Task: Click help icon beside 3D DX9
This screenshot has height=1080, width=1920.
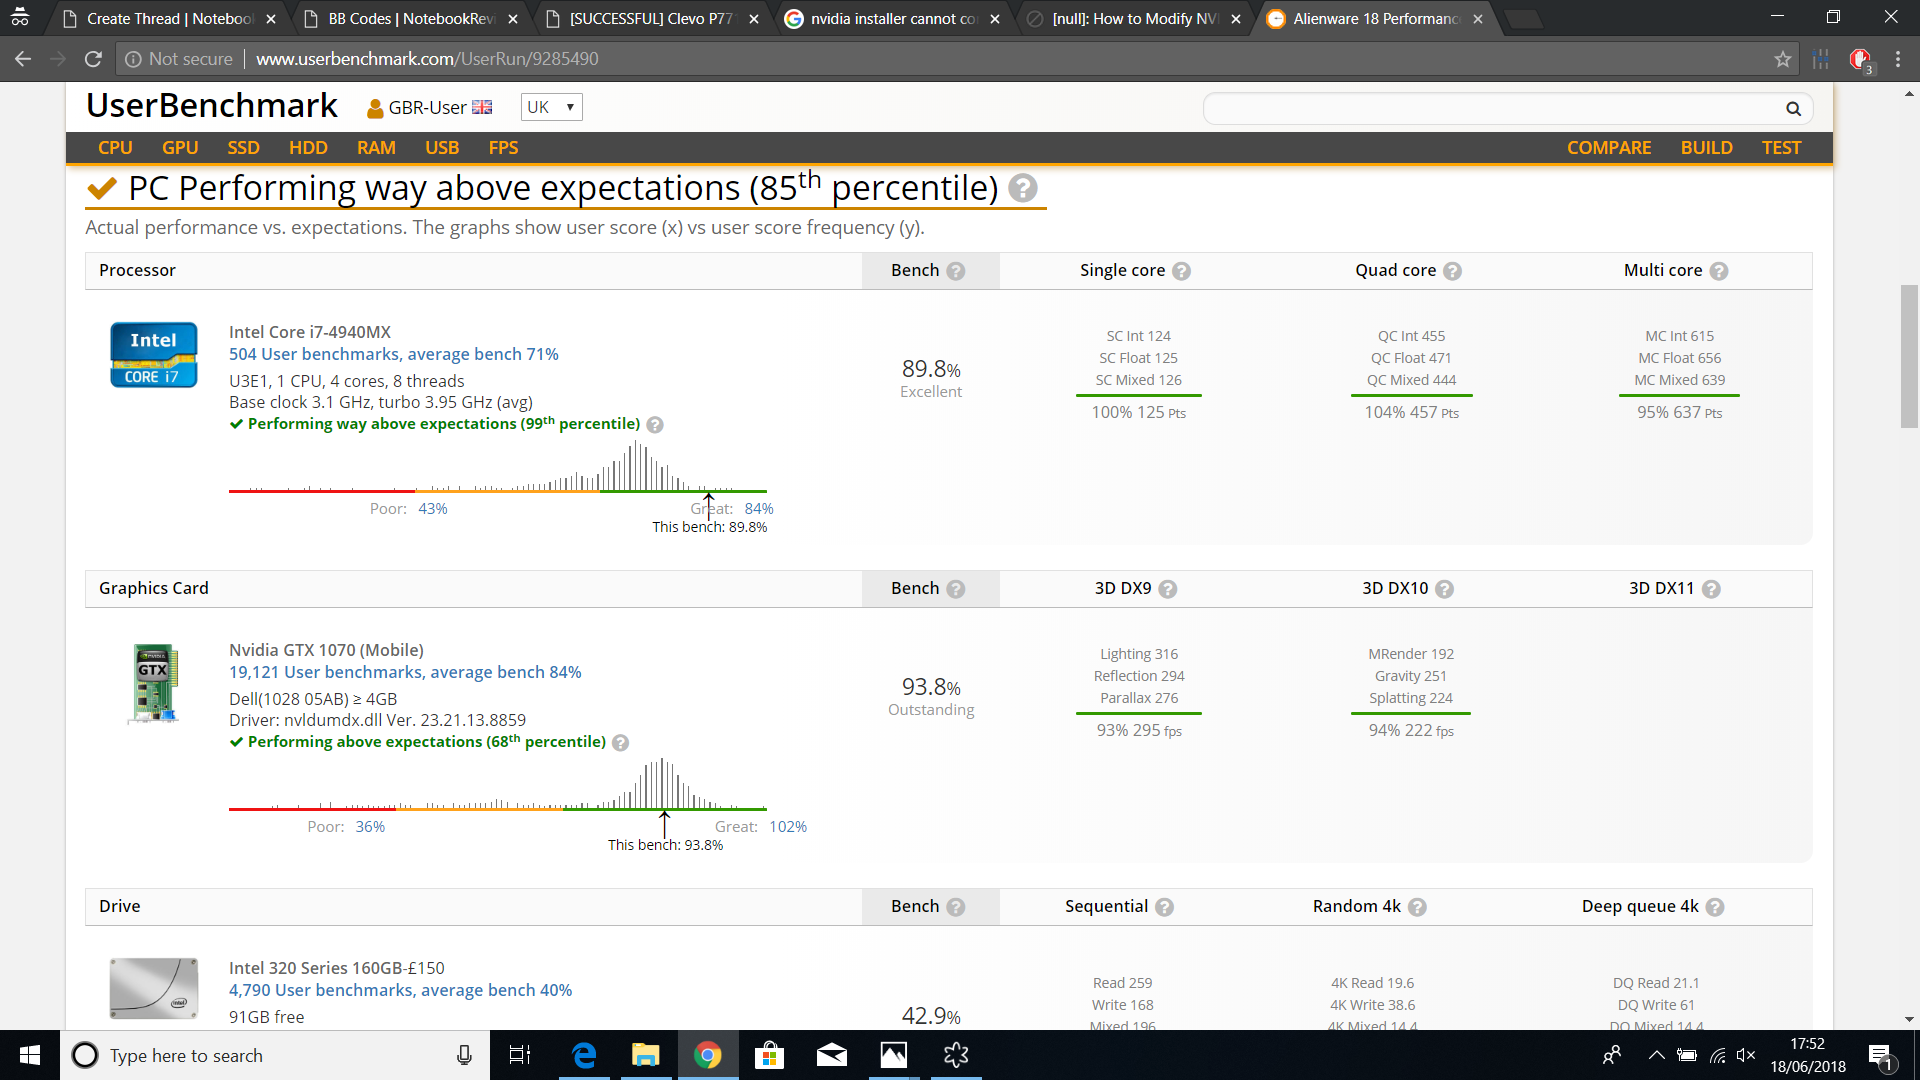Action: [1167, 589]
